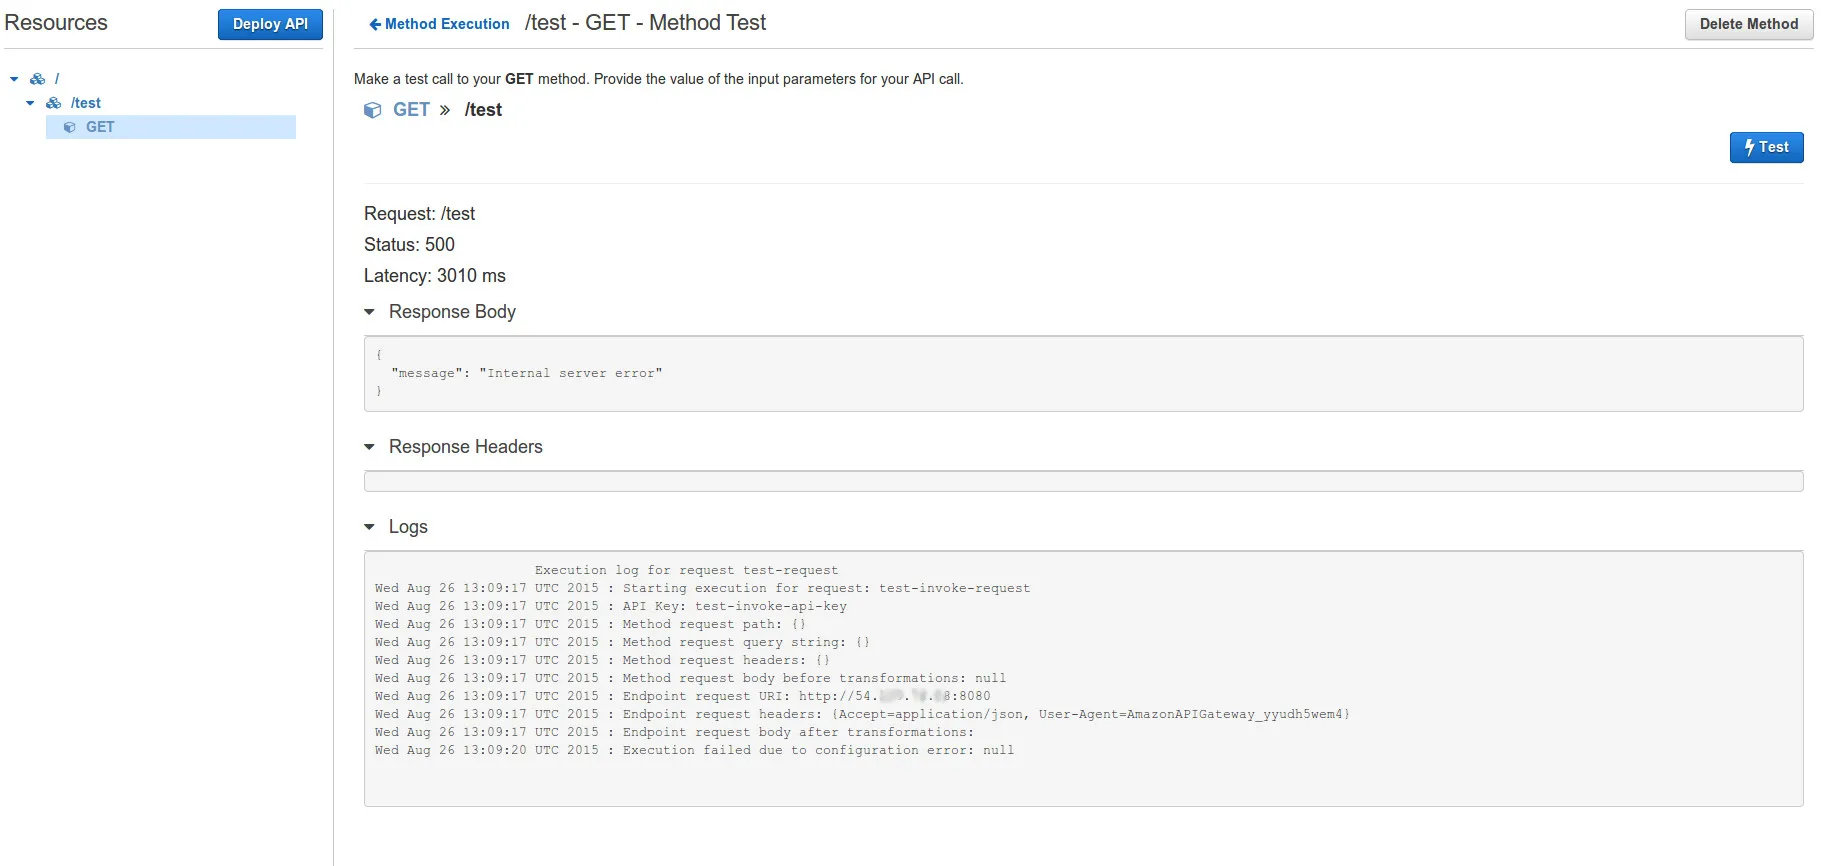Click the /test resource icon in the tree

pyautogui.click(x=54, y=103)
